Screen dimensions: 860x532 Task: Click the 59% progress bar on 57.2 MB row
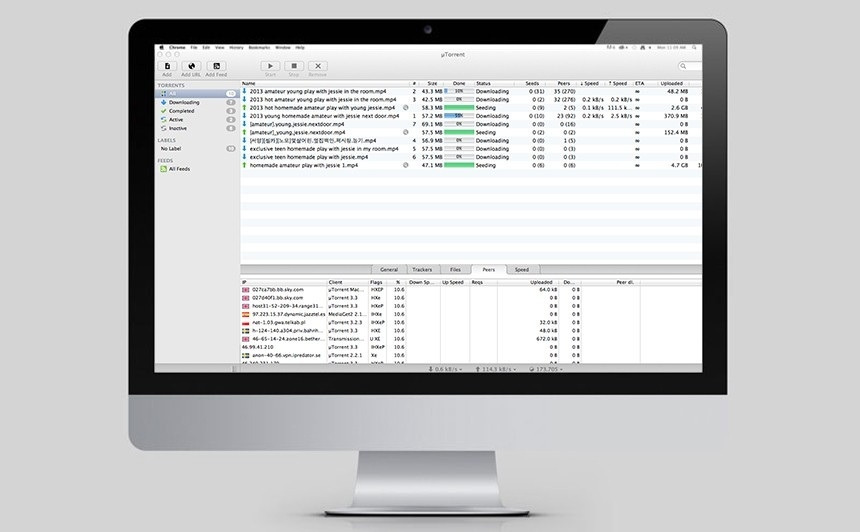(x=459, y=116)
